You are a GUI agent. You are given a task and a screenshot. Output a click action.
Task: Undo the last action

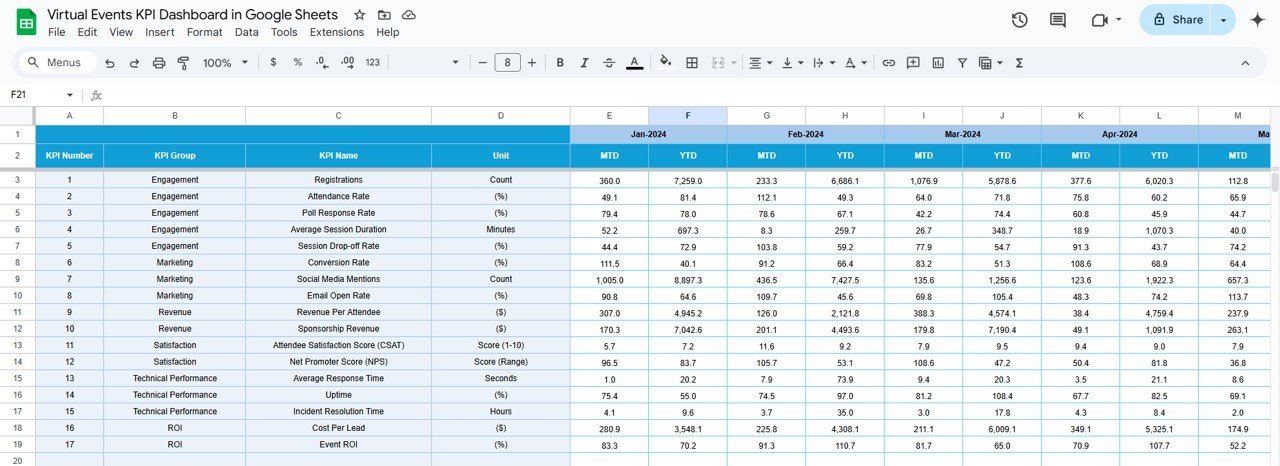pyautogui.click(x=108, y=62)
